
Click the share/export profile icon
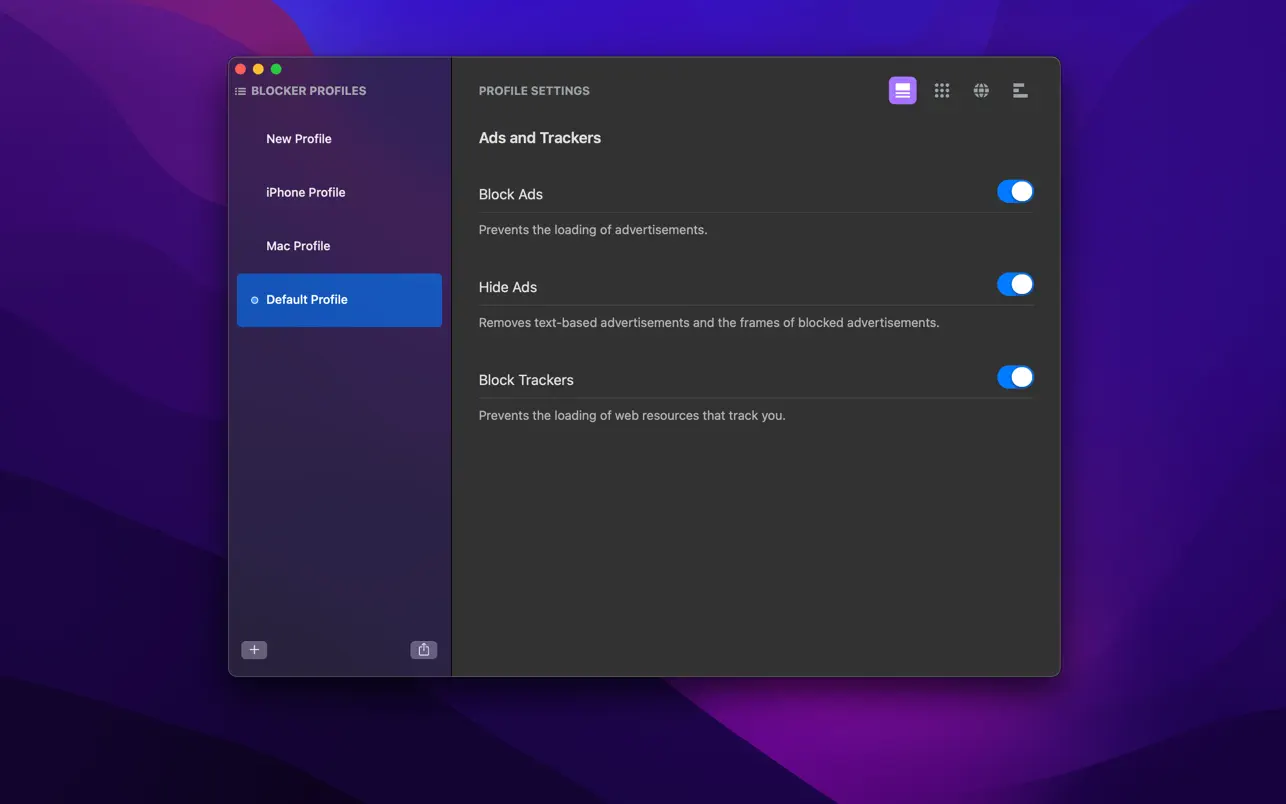424,650
